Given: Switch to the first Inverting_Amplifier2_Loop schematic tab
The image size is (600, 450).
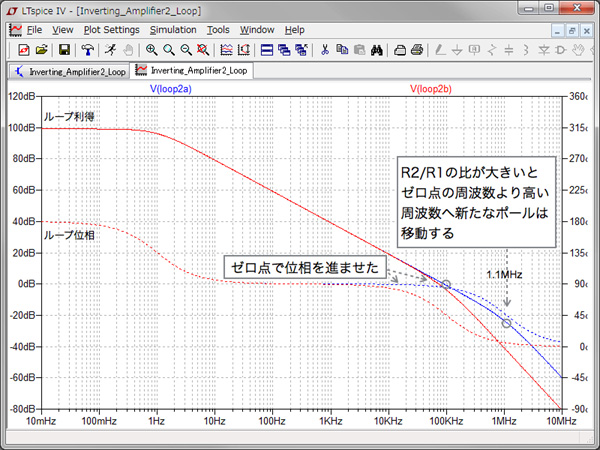Looking at the screenshot, I should coord(68,71).
